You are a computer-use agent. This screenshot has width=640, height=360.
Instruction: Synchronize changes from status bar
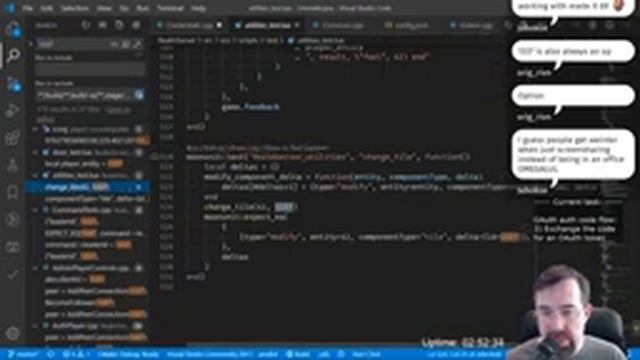tap(51, 354)
